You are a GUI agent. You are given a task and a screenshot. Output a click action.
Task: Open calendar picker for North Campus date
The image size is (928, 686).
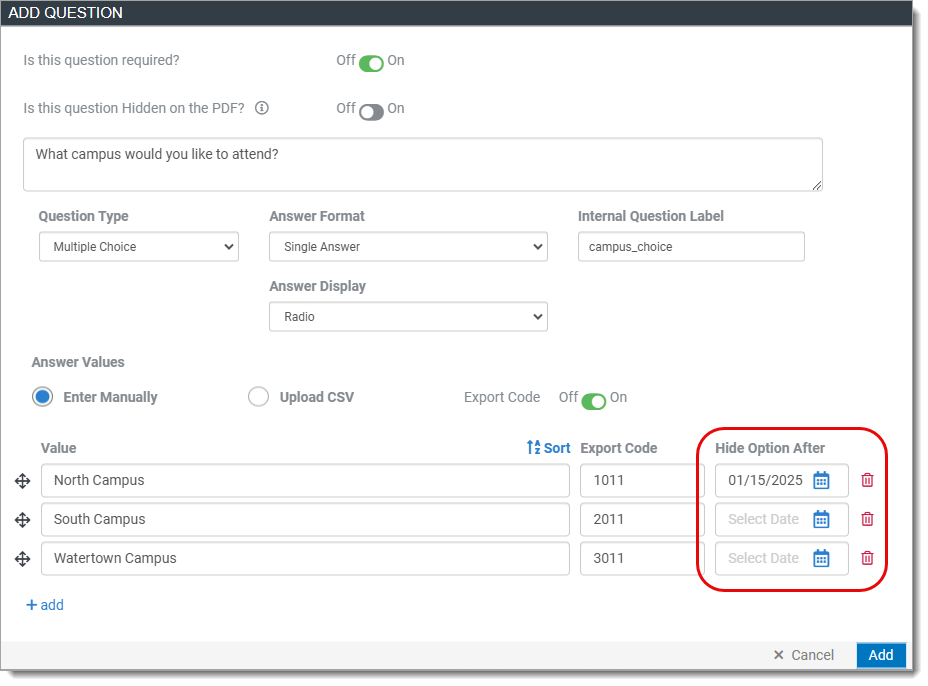[821, 481]
